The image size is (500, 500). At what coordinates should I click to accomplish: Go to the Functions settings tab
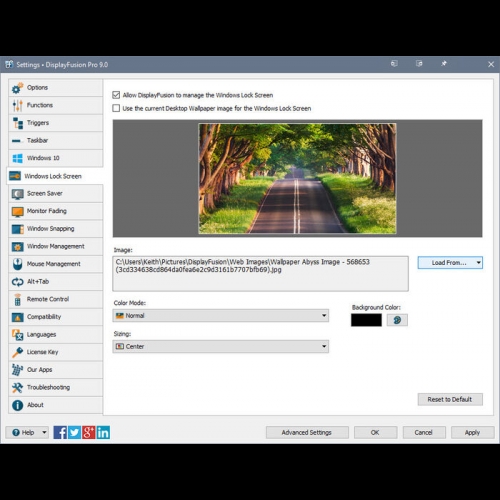56,105
